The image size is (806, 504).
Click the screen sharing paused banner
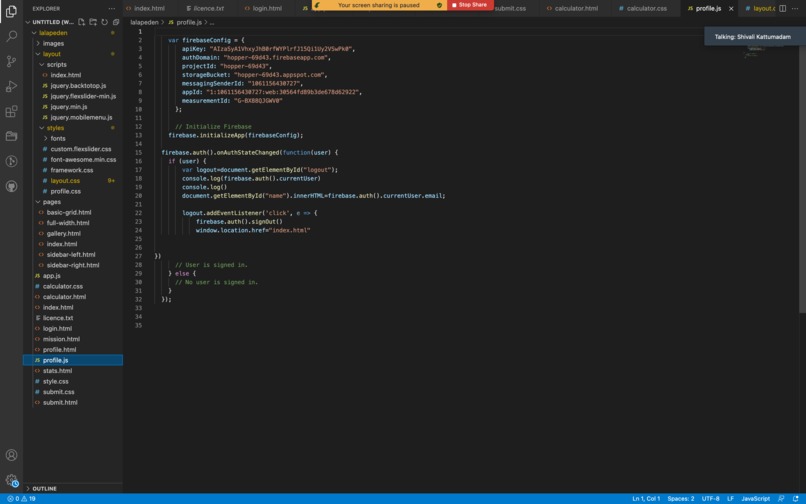pos(379,5)
